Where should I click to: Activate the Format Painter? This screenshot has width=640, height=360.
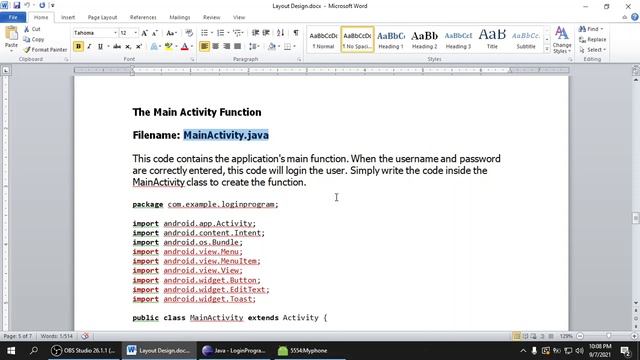coord(45,49)
